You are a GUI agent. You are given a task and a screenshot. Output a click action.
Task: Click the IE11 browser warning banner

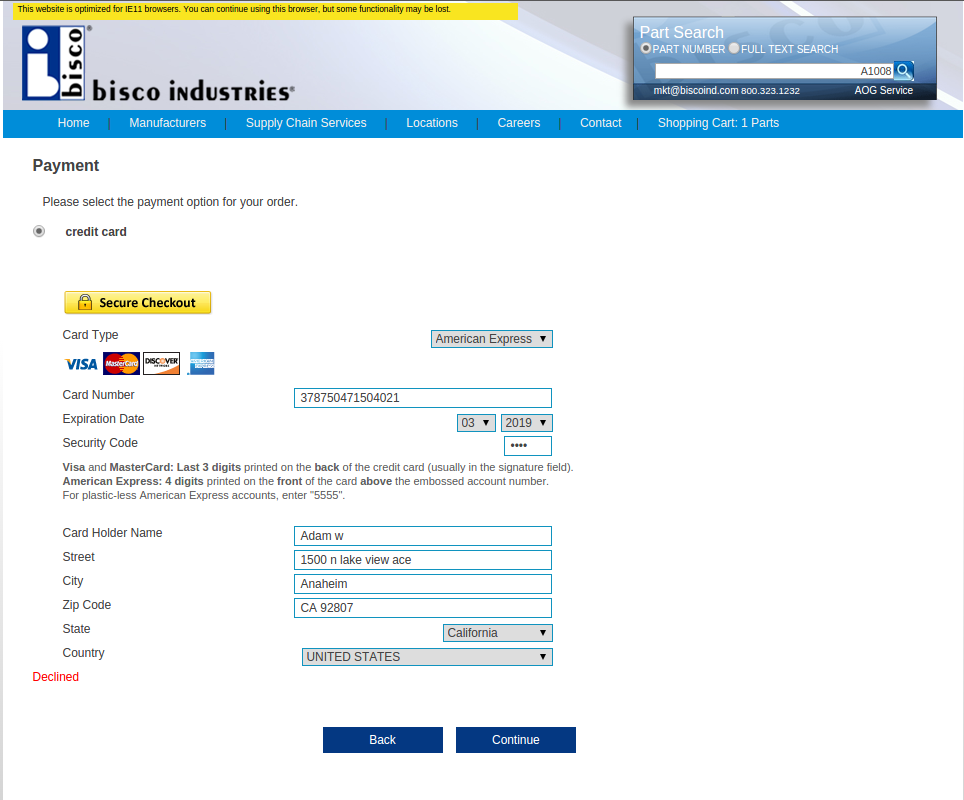(265, 9)
